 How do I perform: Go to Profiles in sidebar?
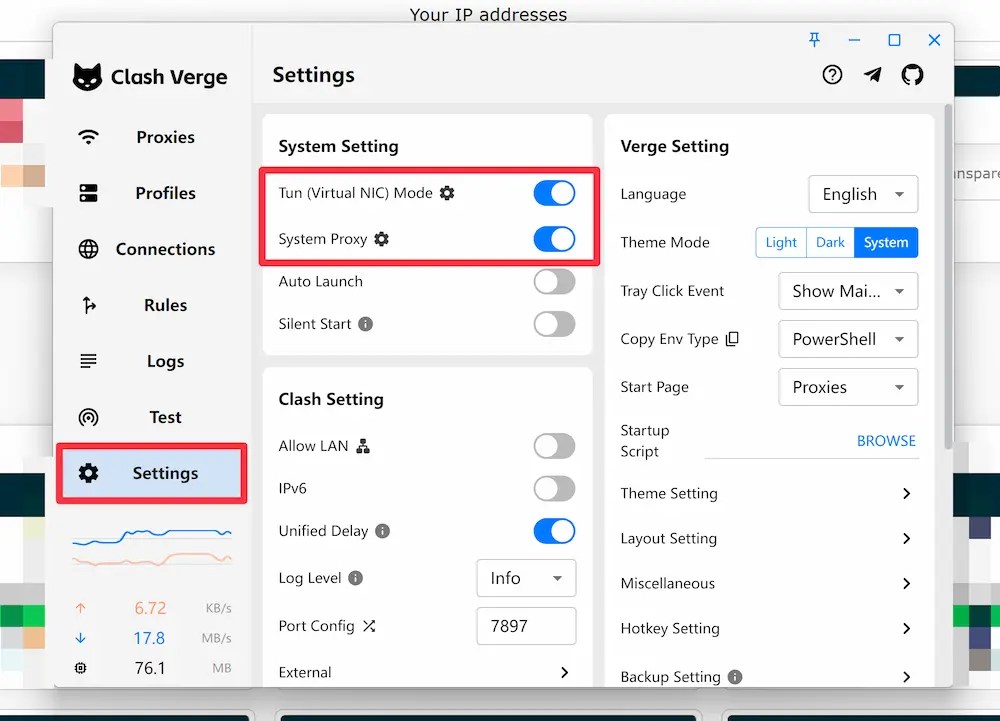pos(152,193)
